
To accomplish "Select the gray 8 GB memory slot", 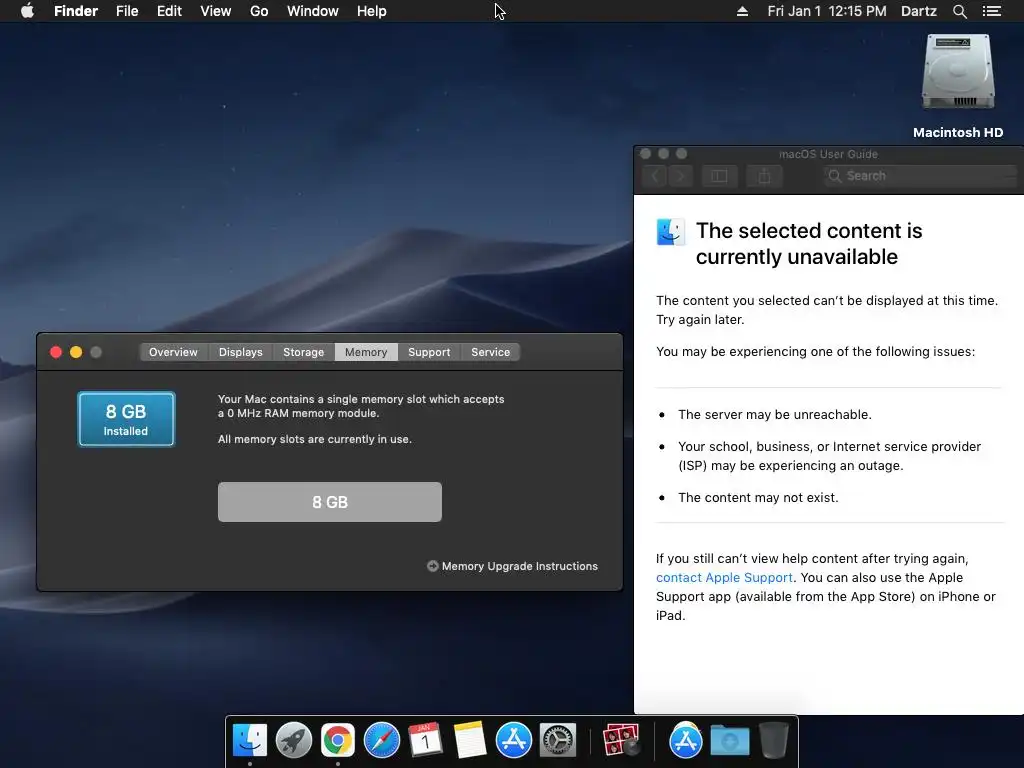I will click(x=330, y=502).
